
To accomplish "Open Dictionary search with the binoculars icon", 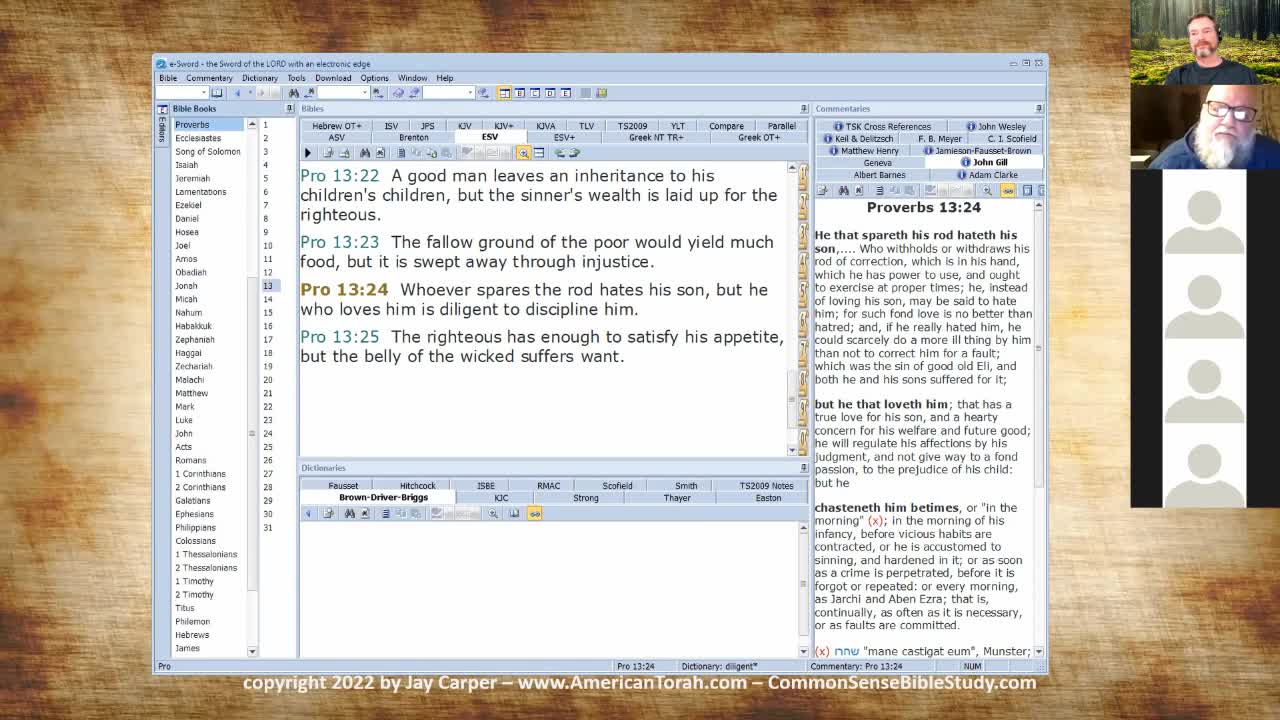I will click(x=348, y=513).
